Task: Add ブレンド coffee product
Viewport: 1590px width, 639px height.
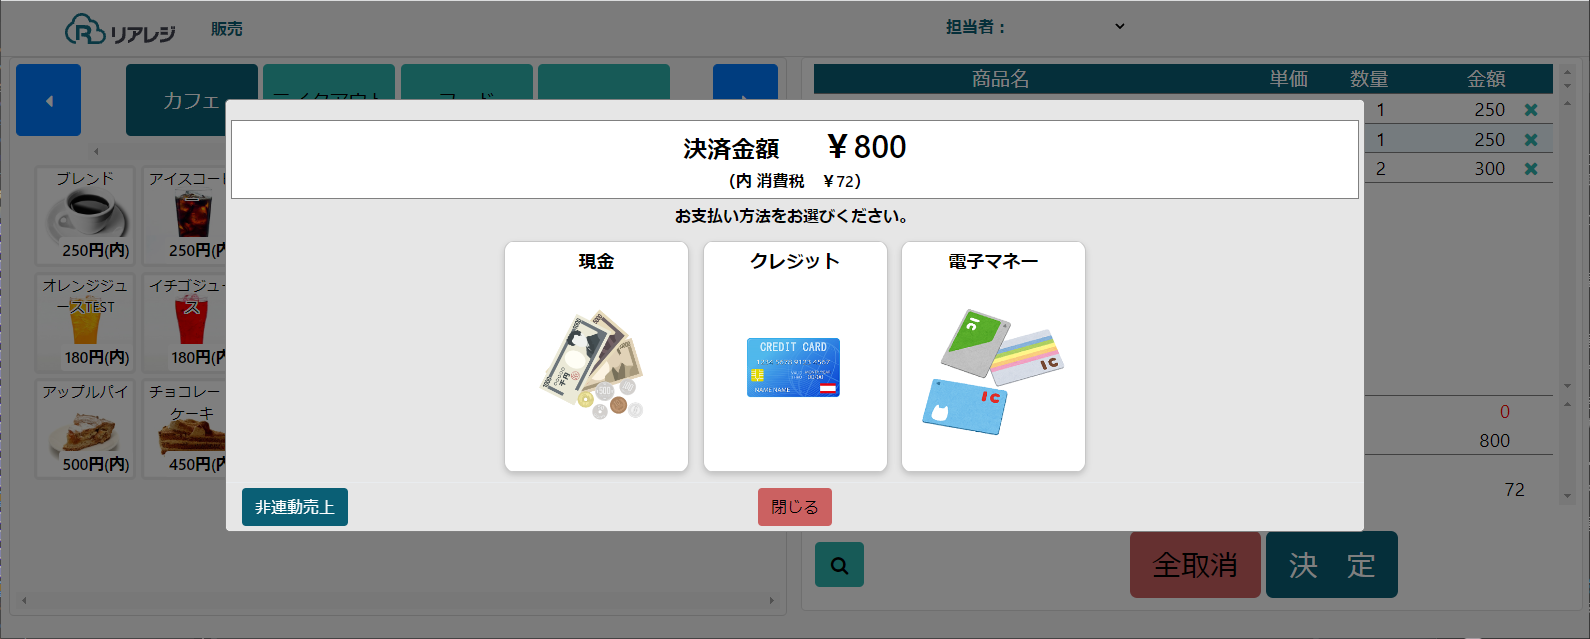Action: click(85, 214)
